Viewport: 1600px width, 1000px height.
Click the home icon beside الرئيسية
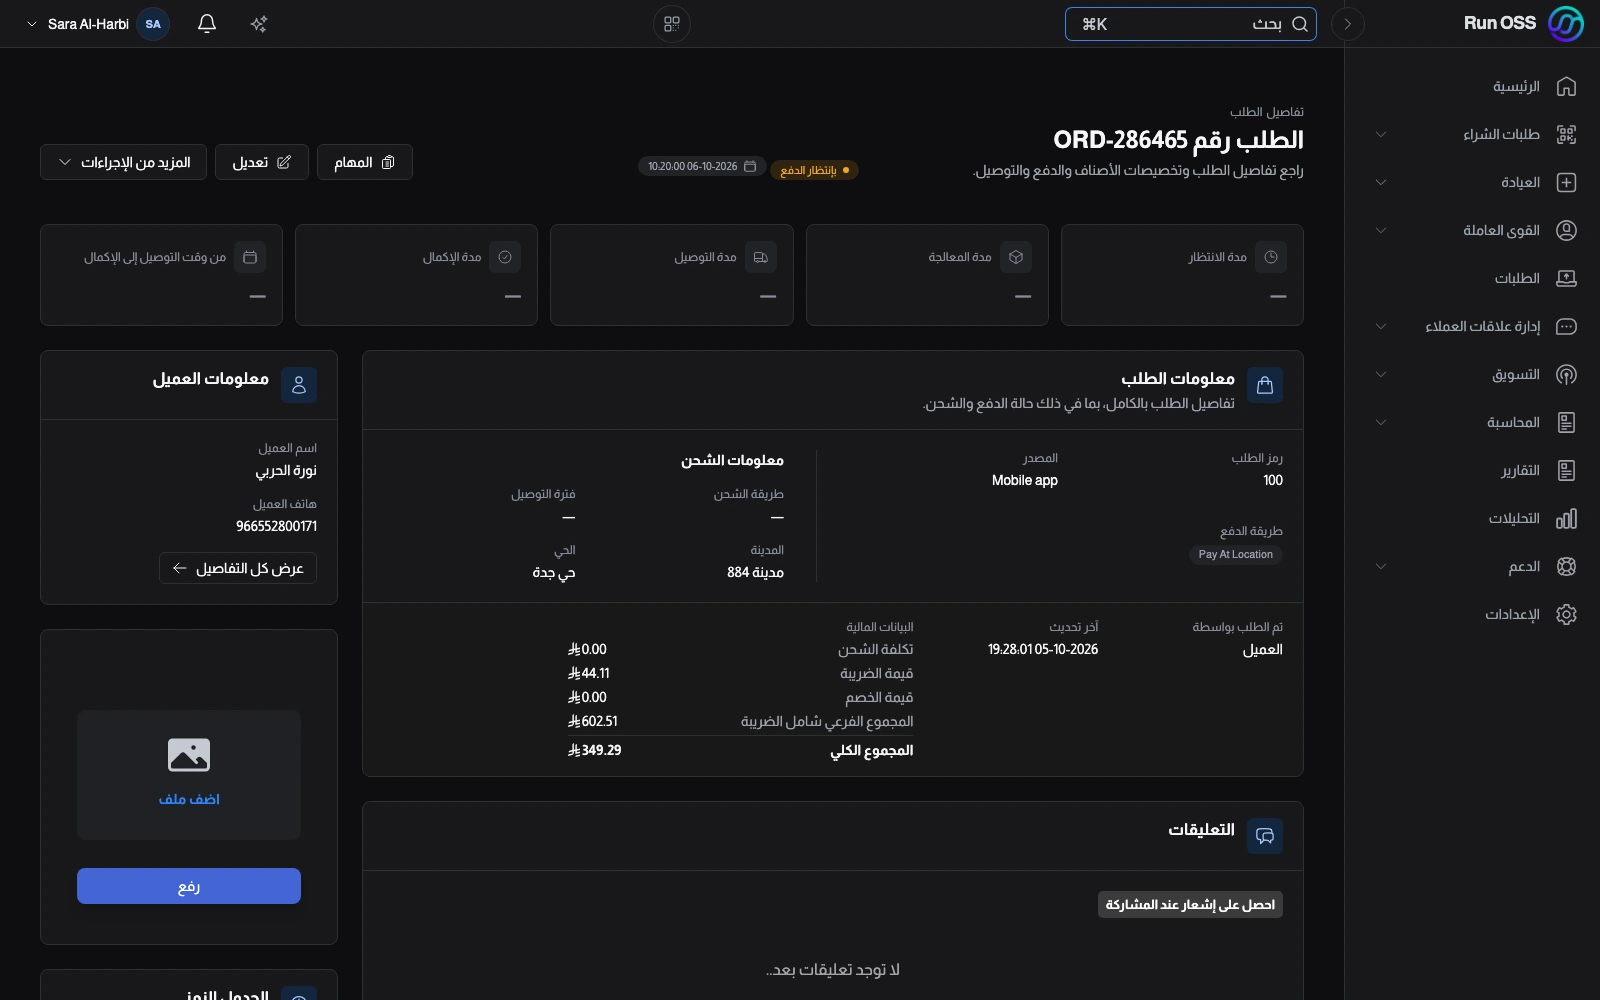[1566, 86]
